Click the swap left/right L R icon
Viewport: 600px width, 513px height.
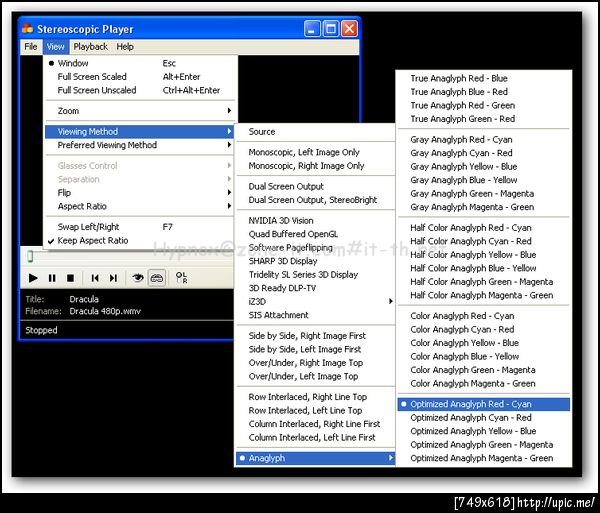181,278
